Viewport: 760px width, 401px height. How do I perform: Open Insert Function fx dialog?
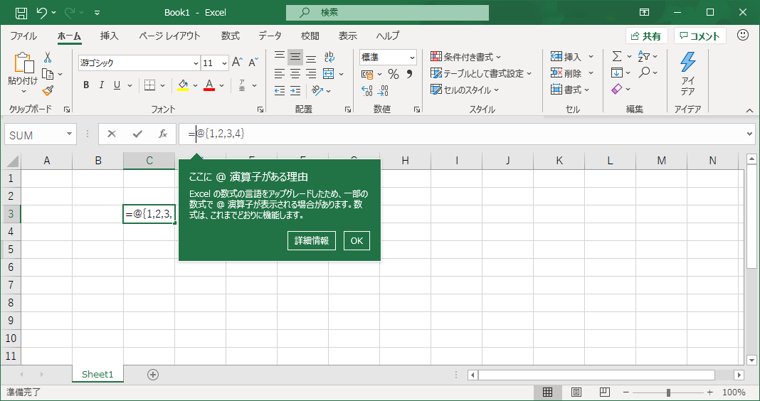point(163,134)
